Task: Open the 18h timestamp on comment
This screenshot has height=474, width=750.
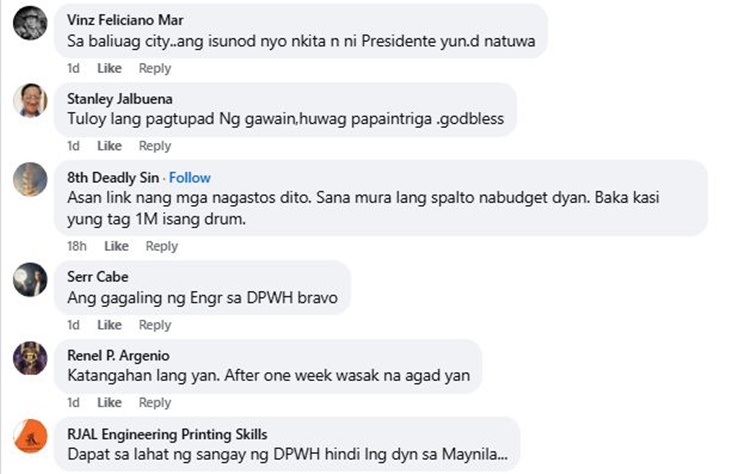Action: pos(77,246)
